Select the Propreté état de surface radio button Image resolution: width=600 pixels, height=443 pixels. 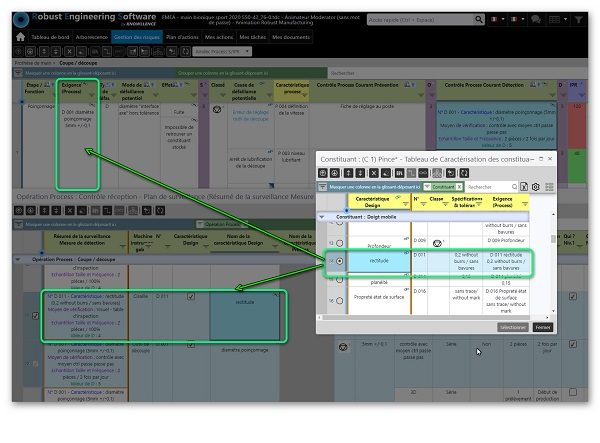[x=339, y=300]
